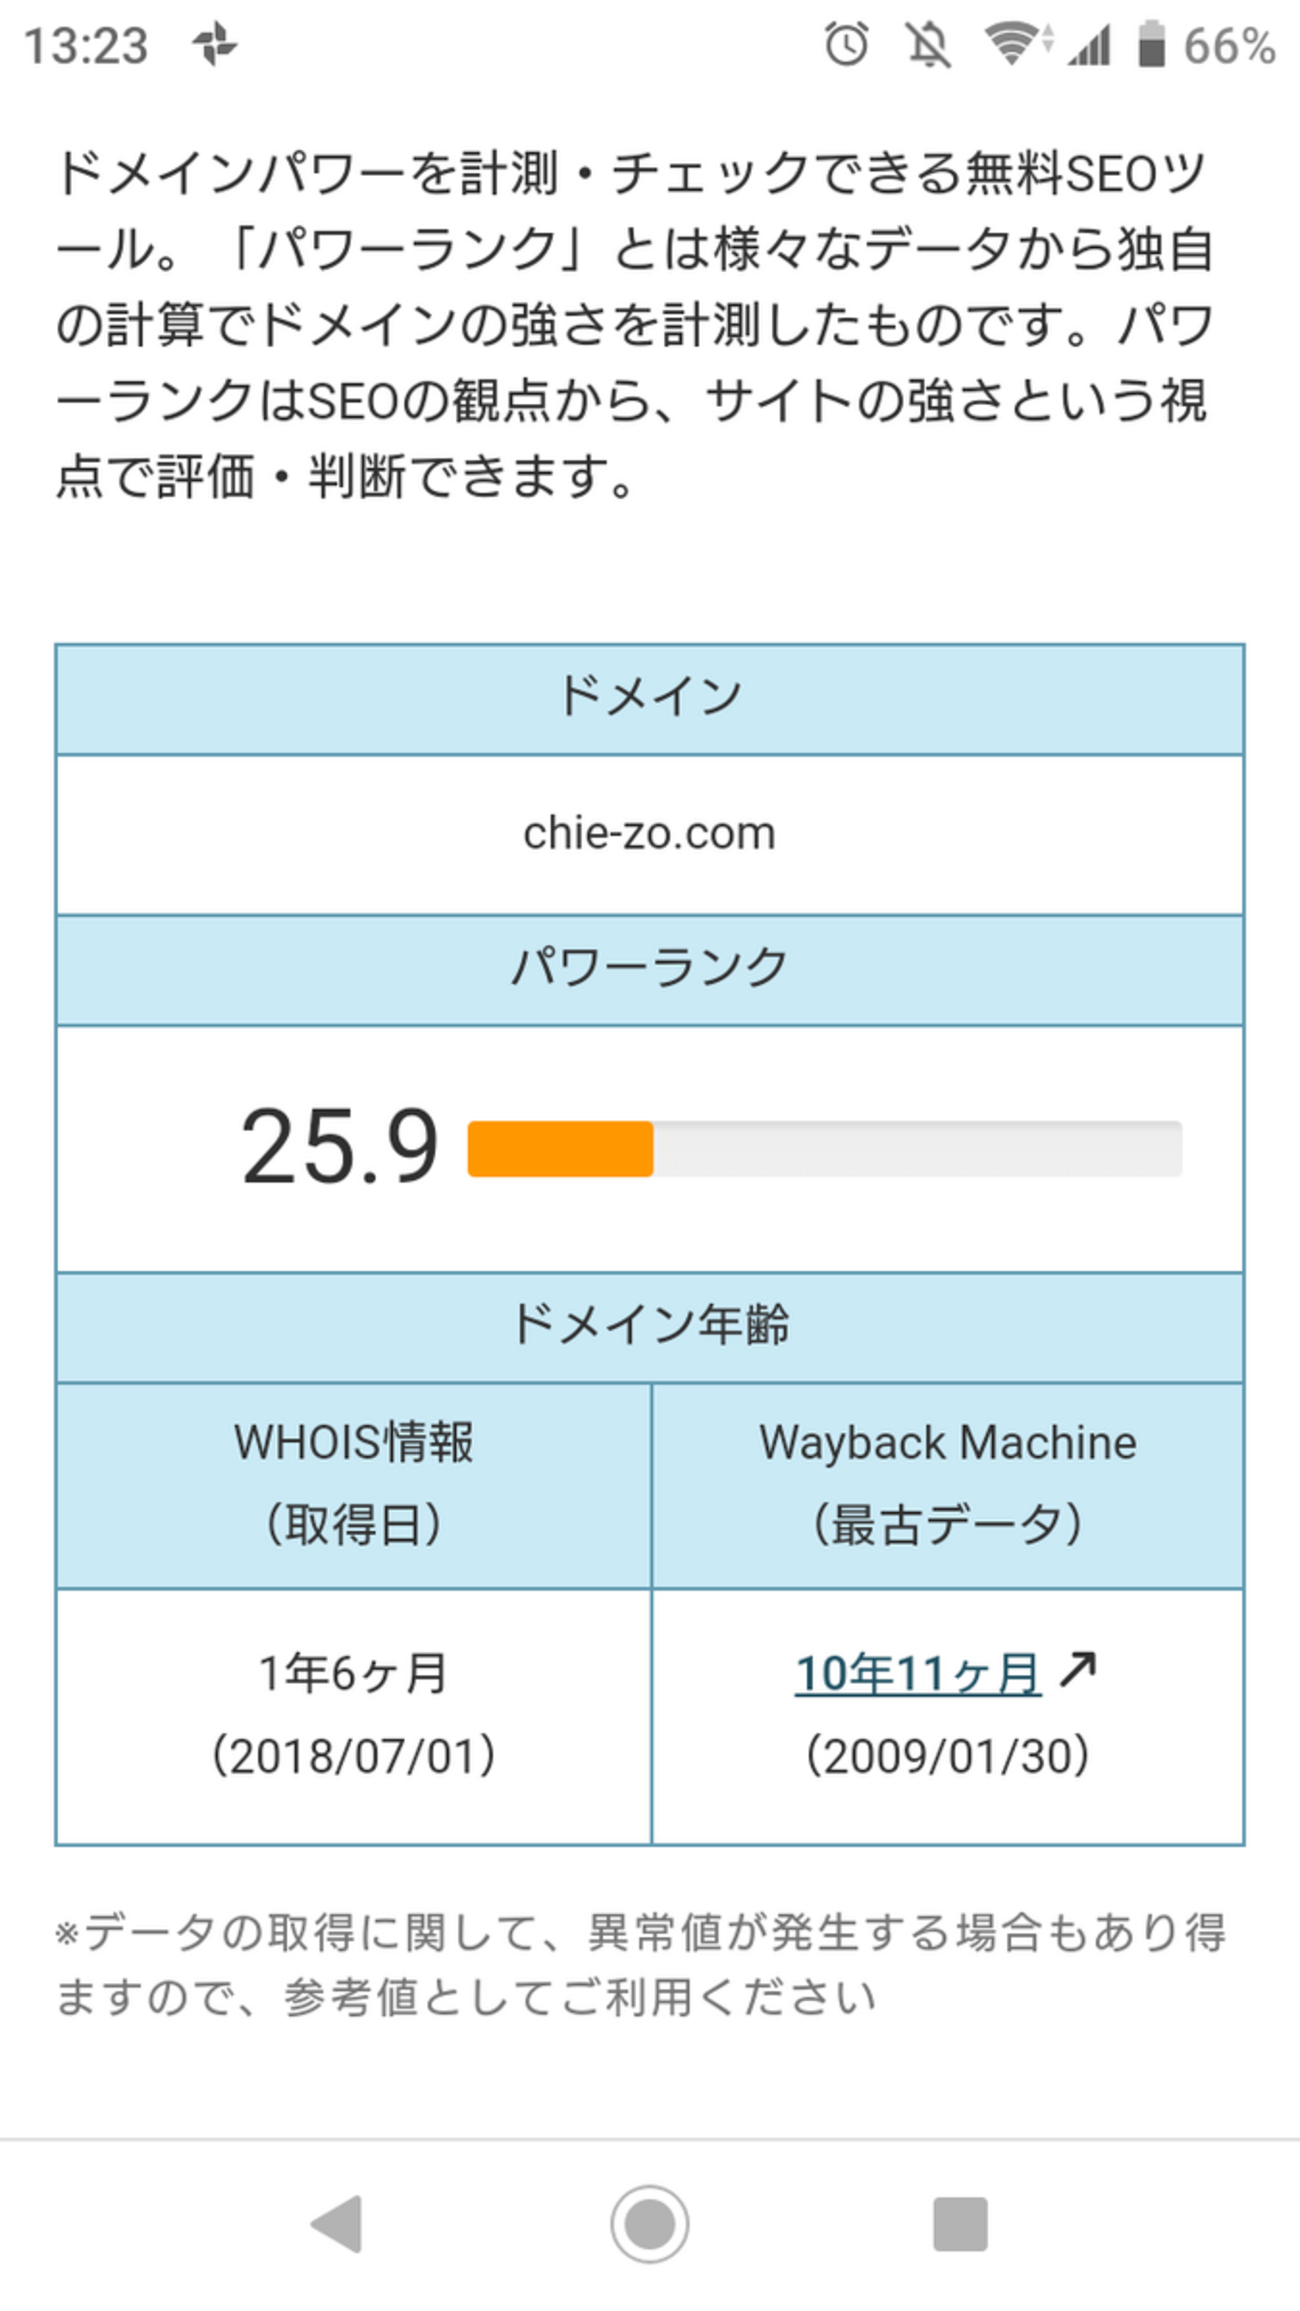Click the external link arrow beside 10年11ヶ月

(1078, 1668)
